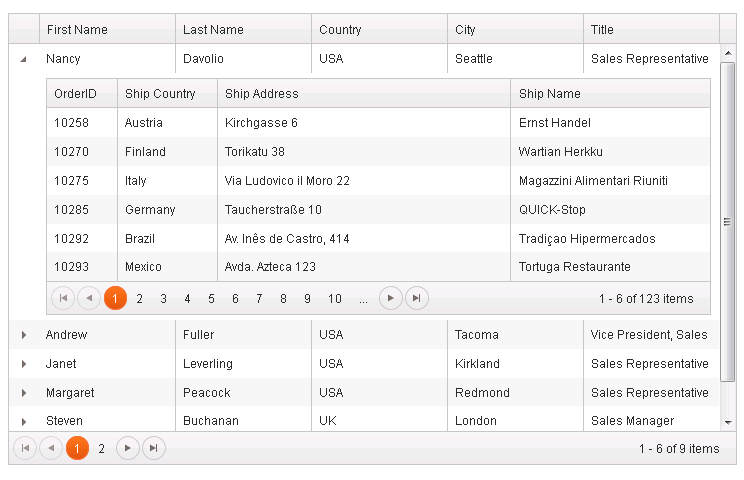Expand Janet Leverling's row details
The width and height of the screenshot is (744, 480).
coord(23,364)
